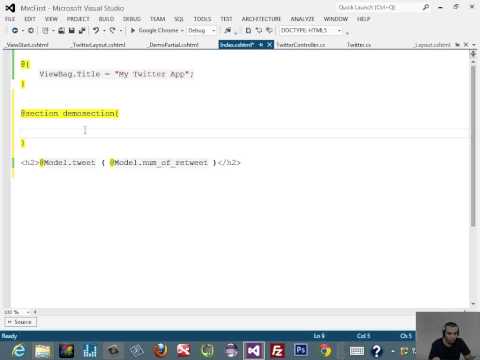Switch to Visual Studio taskbar icon
Viewport: 480px width, 360px height.
pos(254,351)
